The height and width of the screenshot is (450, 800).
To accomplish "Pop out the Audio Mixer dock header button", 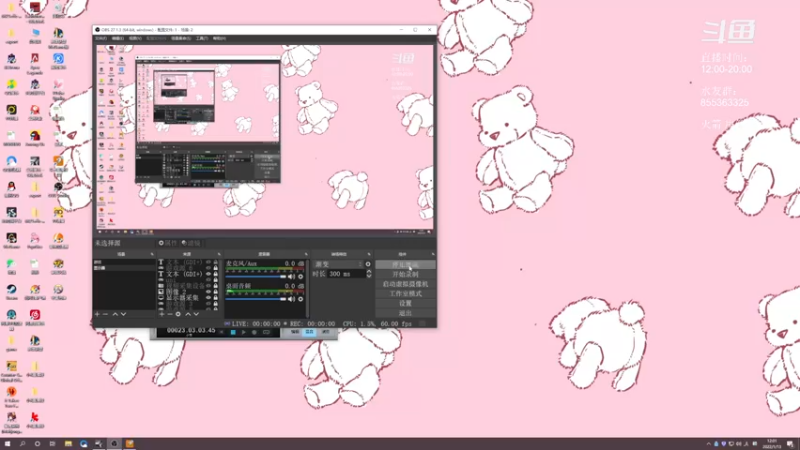I will coord(306,254).
